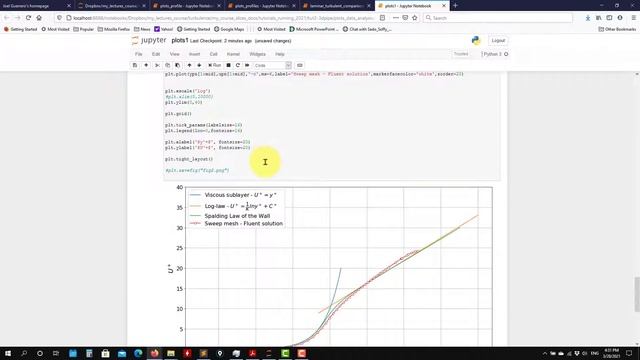Restart the kernel with the circular arrow
Viewport: 640px width, 360px height.
coord(238,65)
